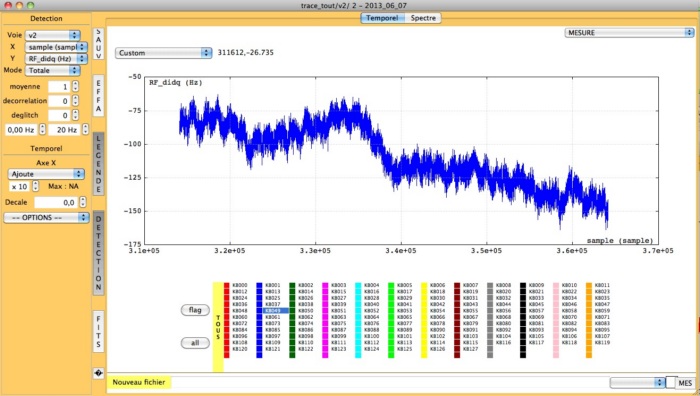Open the X axis dropdown showing sample
This screenshot has width=700, height=396.
[x=56, y=47]
